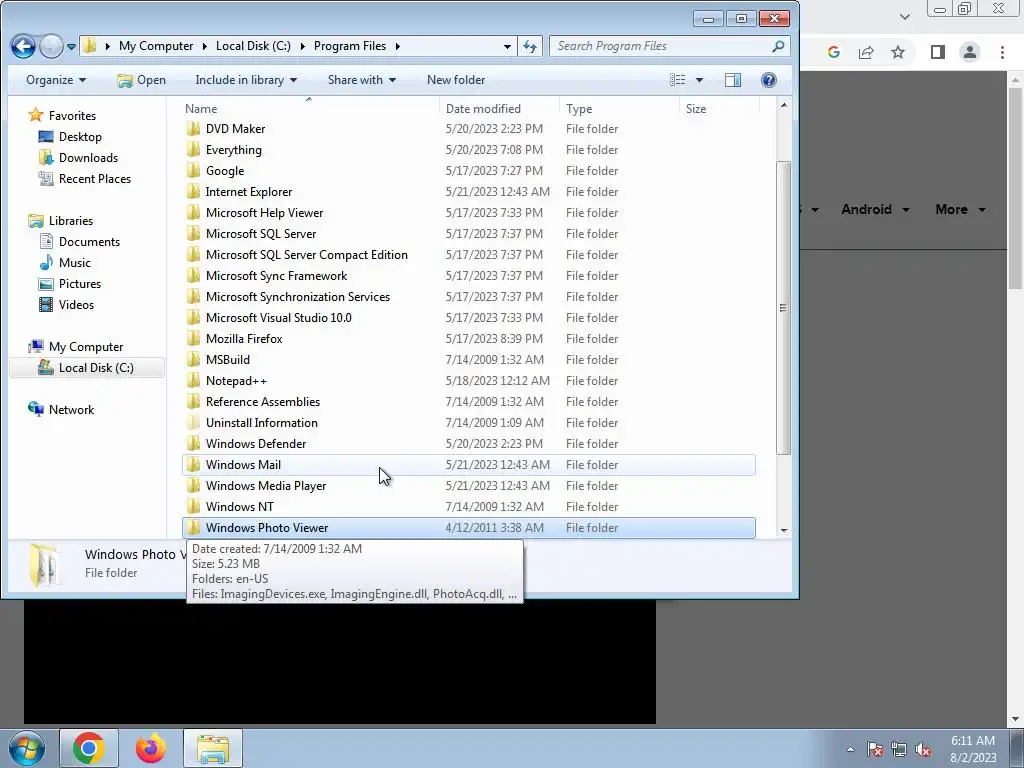Select the Windows Defender folder
Image resolution: width=1024 pixels, height=768 pixels.
click(x=255, y=443)
